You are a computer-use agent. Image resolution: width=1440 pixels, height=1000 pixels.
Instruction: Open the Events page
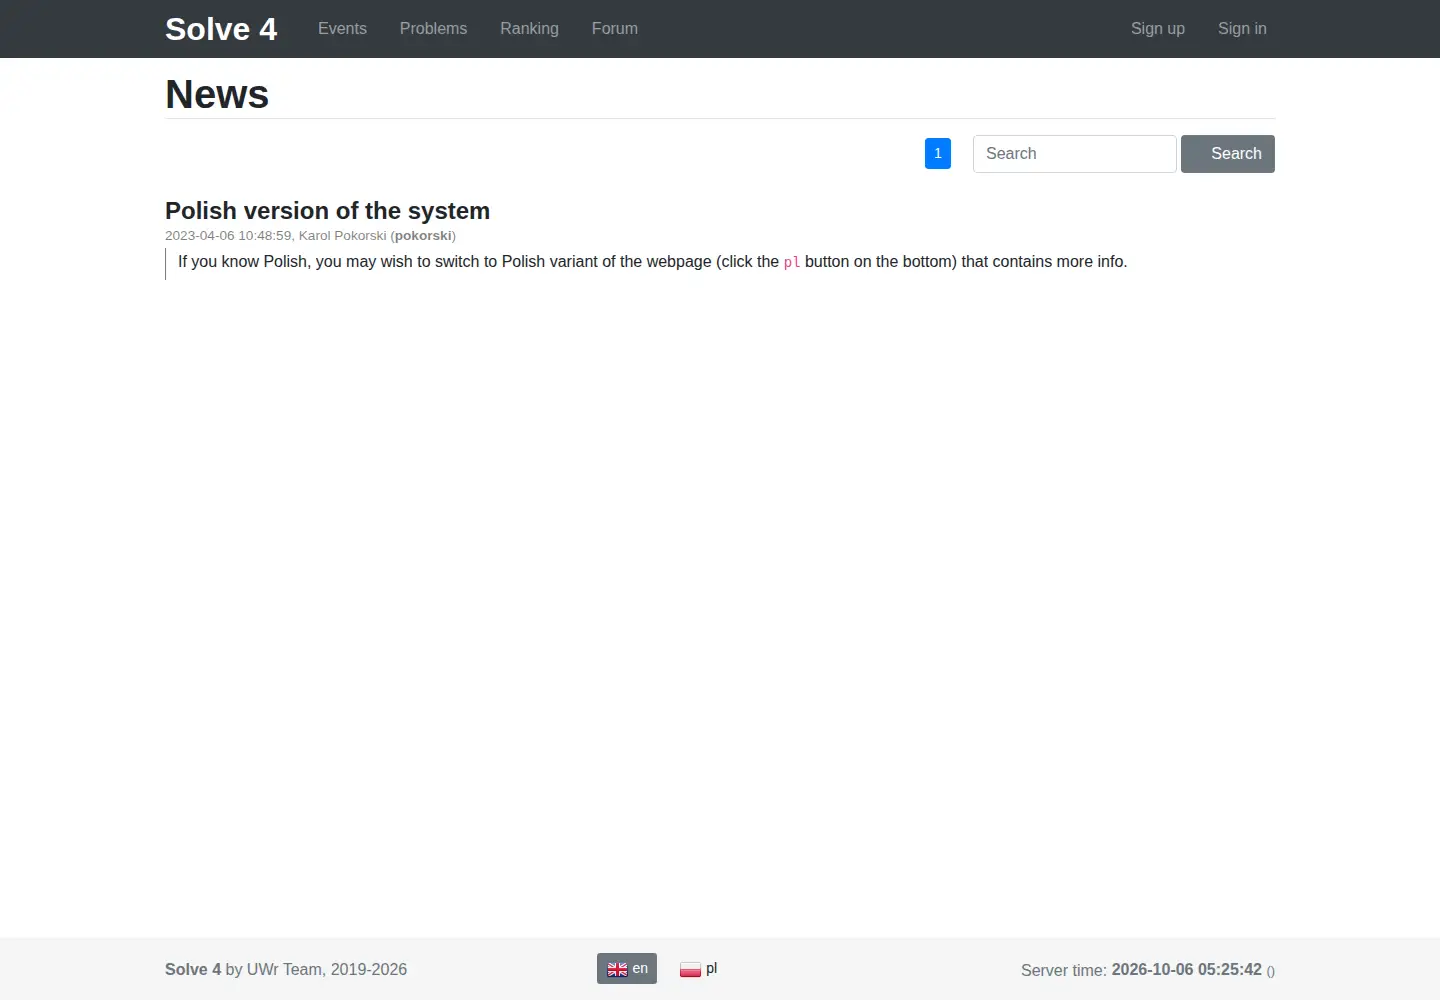pos(342,29)
